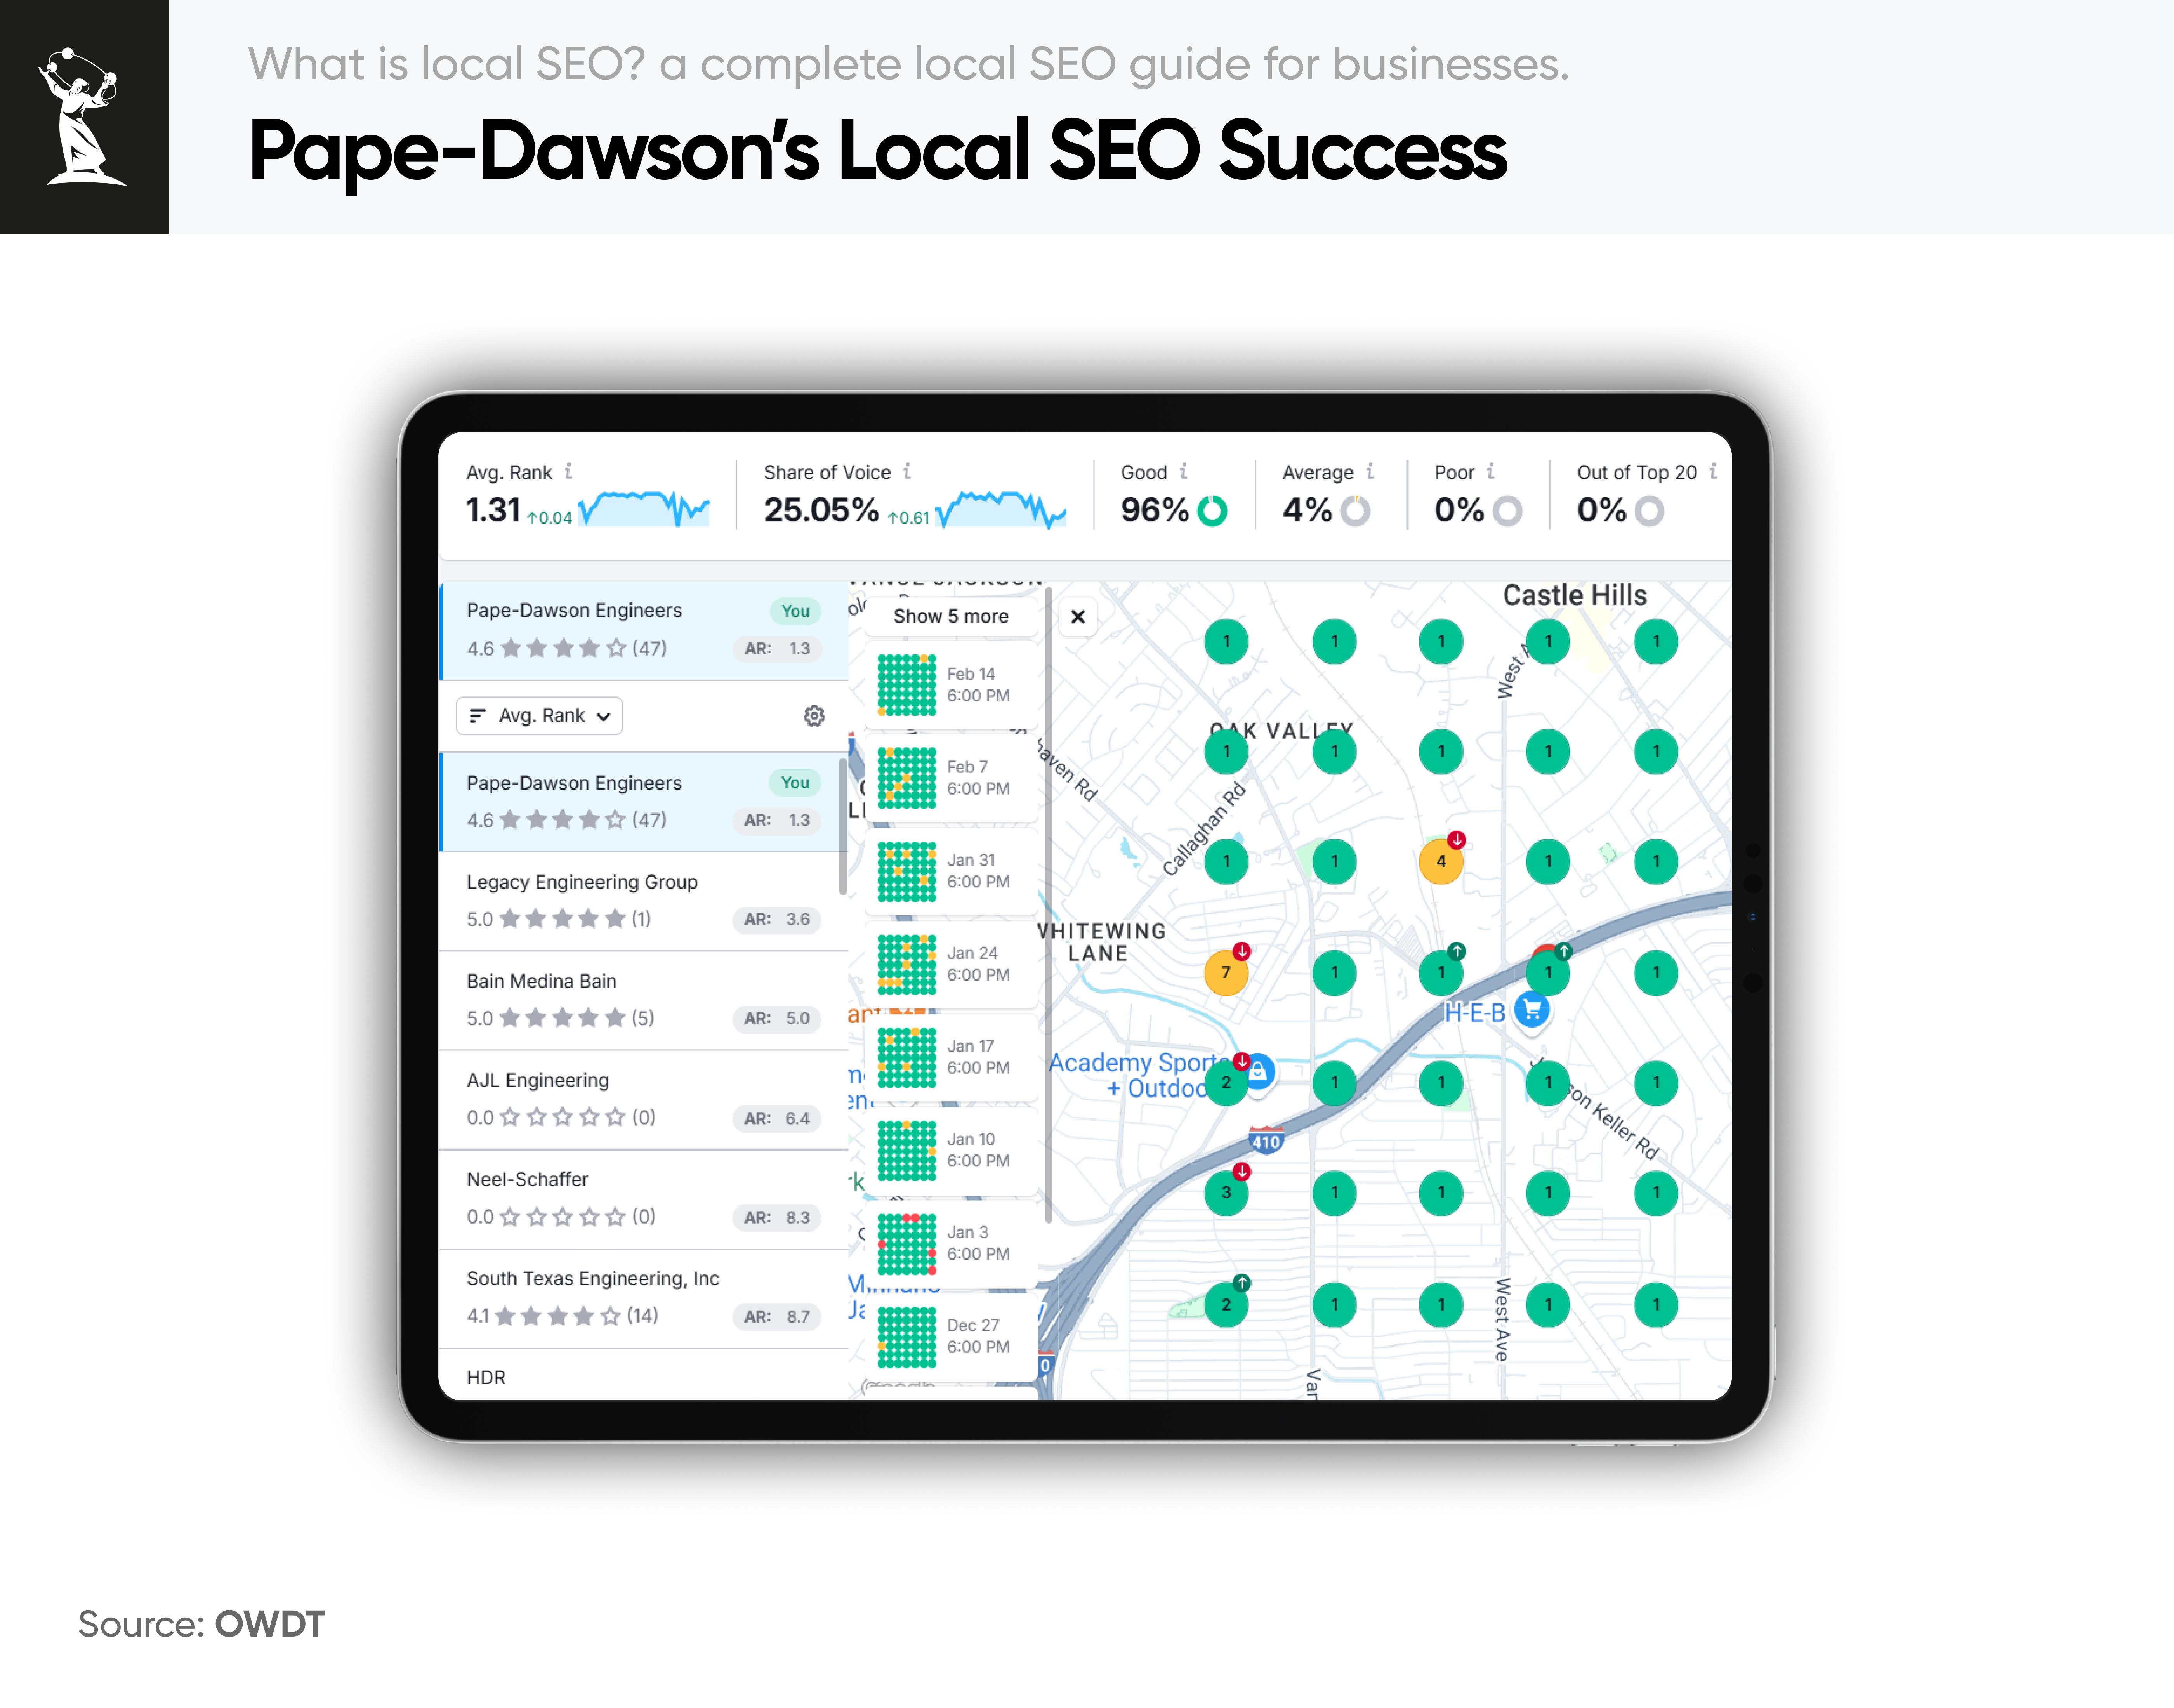Click the Interstate 410 shield on map
The image size is (2174, 1708).
[x=1266, y=1141]
